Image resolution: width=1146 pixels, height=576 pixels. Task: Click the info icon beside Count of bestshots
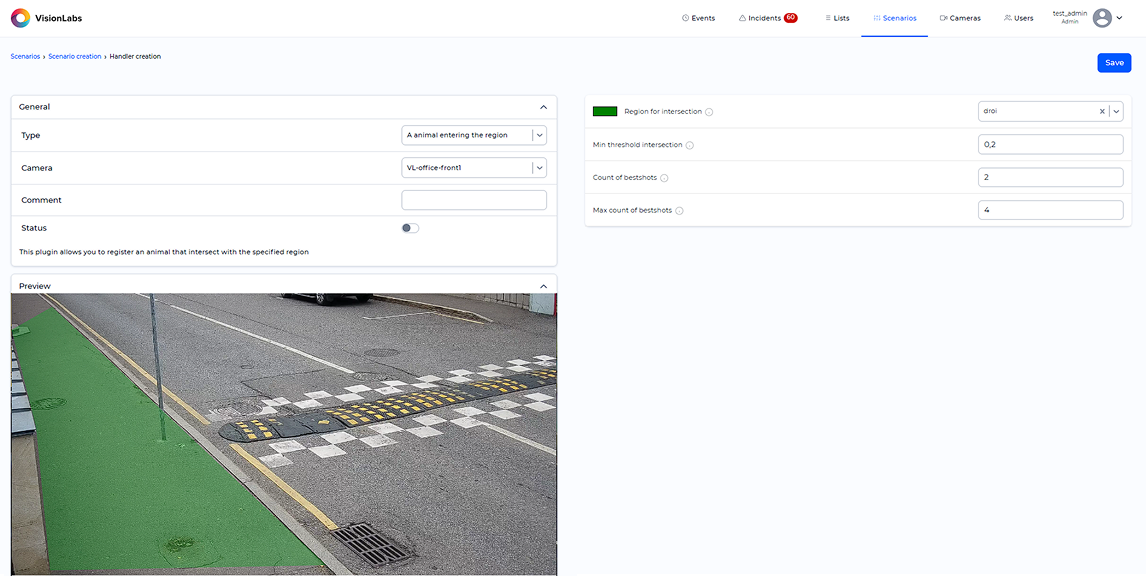coord(664,178)
